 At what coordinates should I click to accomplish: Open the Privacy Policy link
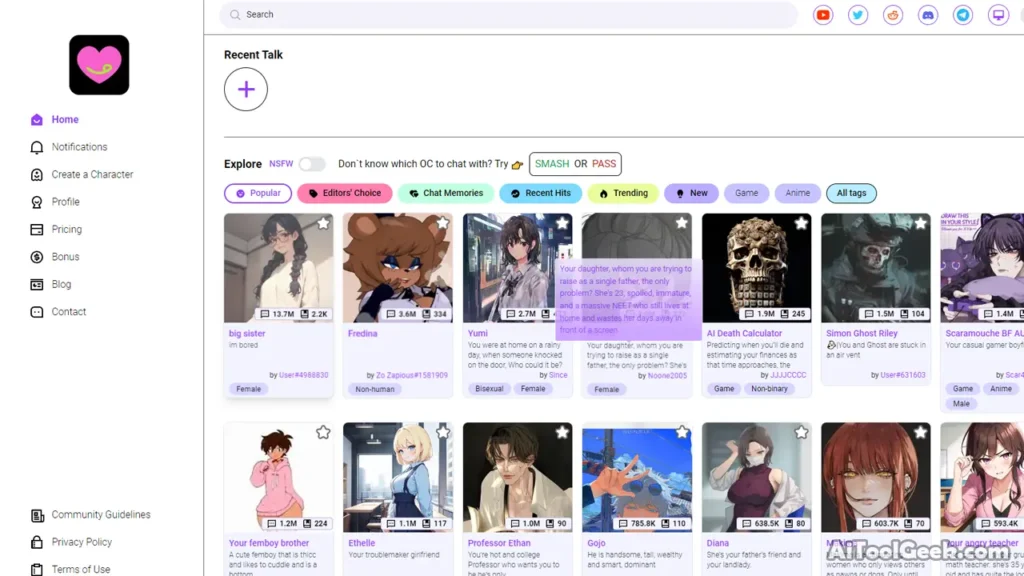pyautogui.click(x=82, y=541)
